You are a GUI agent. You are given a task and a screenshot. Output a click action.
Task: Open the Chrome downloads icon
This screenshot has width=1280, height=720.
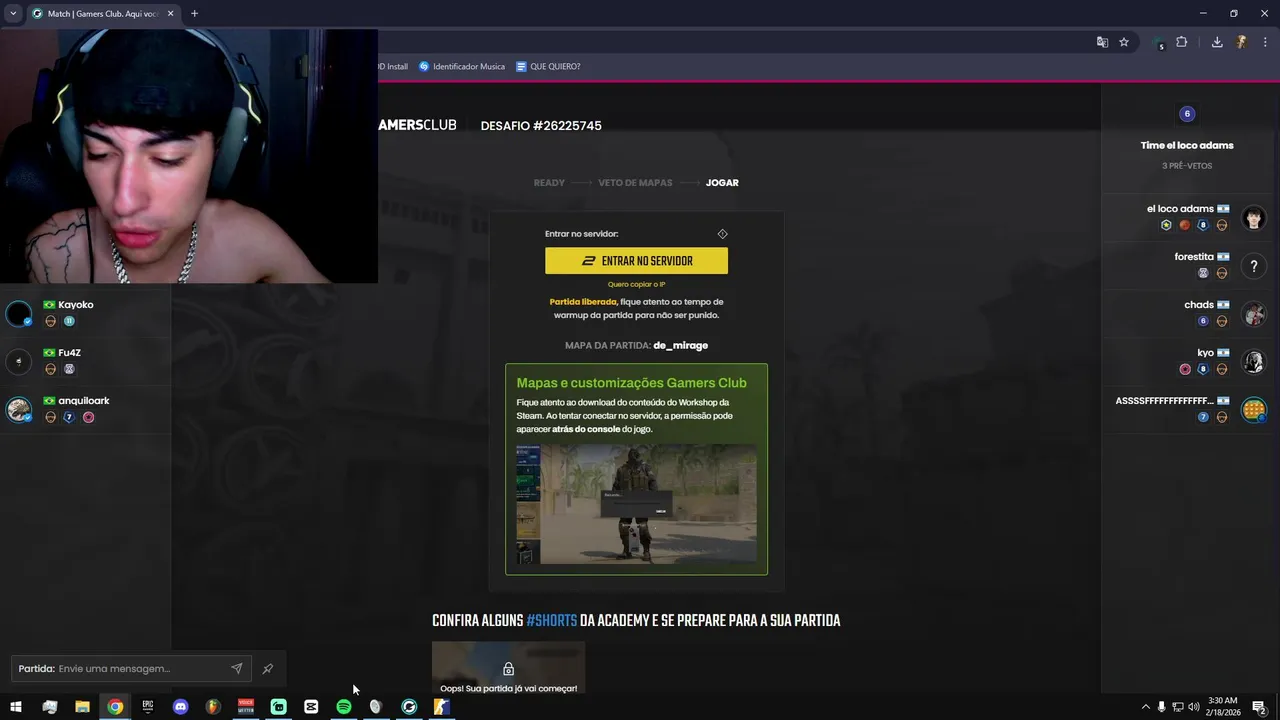[1217, 42]
